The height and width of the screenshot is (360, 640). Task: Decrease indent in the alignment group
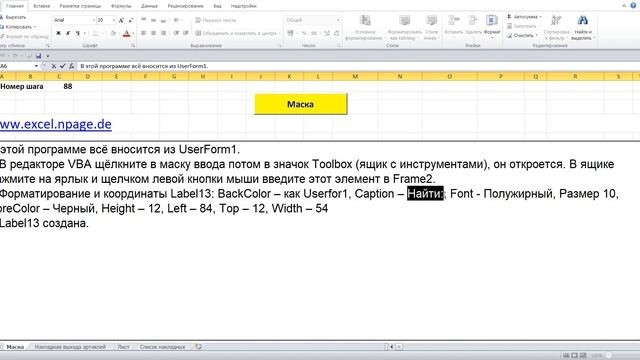(176, 33)
